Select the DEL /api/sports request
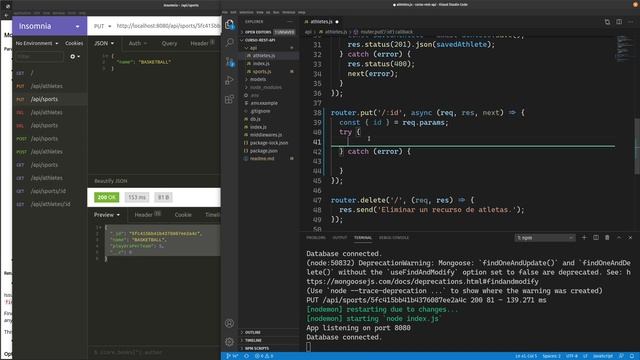The width and height of the screenshot is (640, 360). coord(49,126)
